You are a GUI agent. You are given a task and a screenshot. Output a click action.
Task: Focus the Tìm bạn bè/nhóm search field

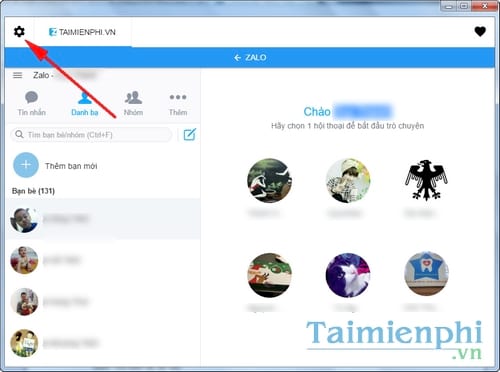click(x=91, y=135)
